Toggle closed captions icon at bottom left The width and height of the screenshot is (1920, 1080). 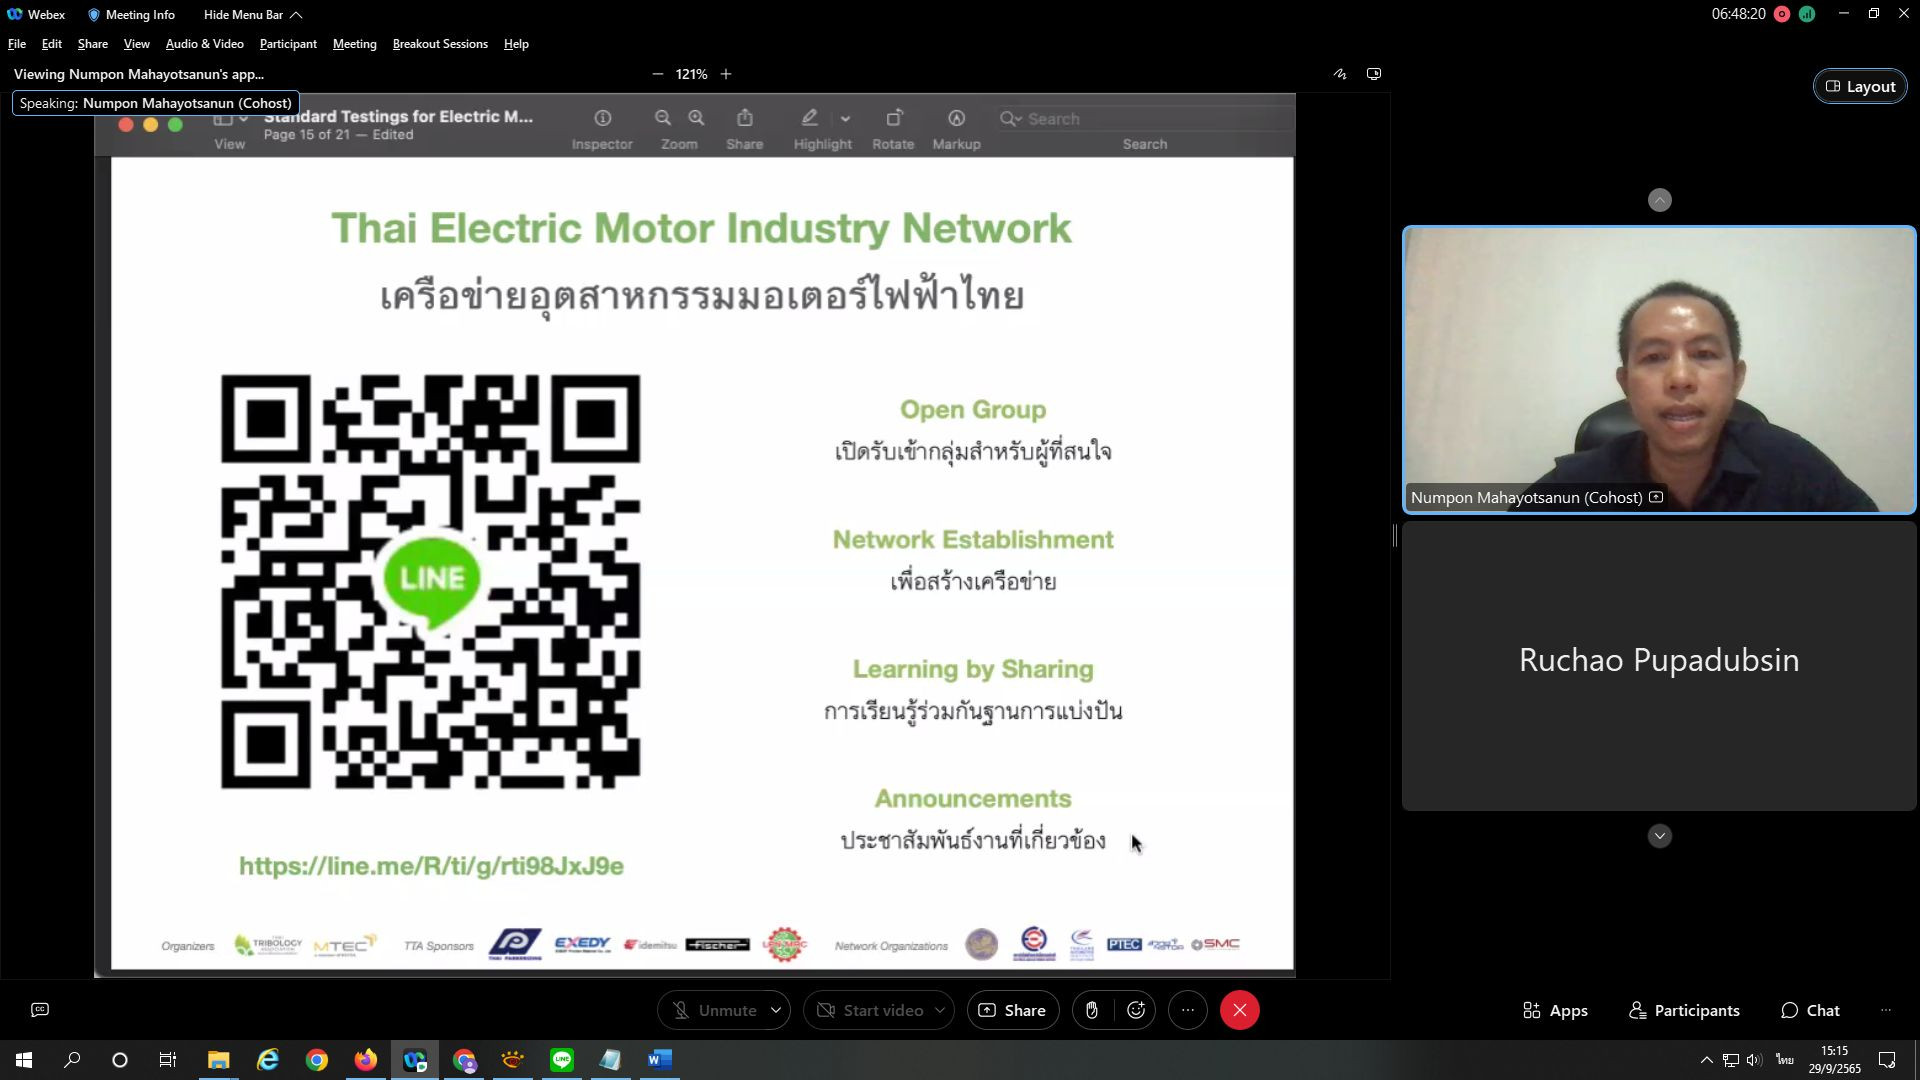coord(40,1010)
